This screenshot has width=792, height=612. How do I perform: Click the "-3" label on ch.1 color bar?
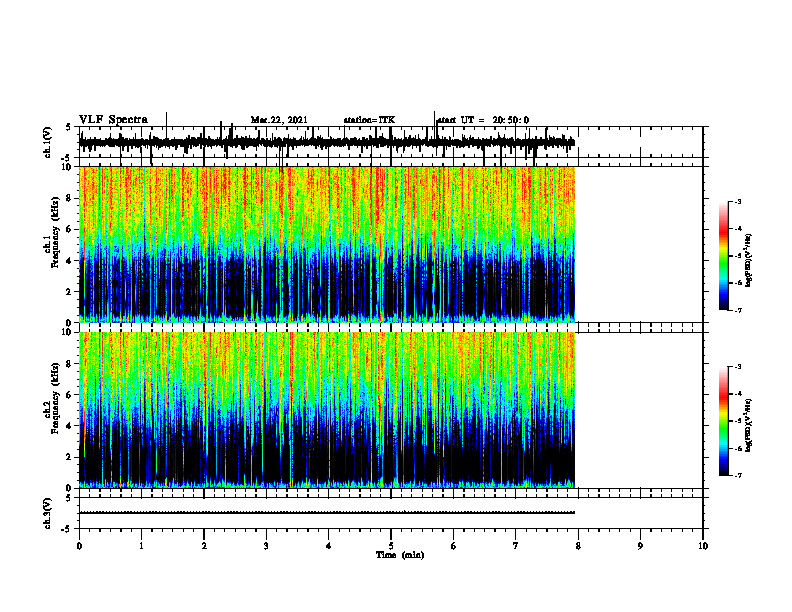[x=737, y=201]
